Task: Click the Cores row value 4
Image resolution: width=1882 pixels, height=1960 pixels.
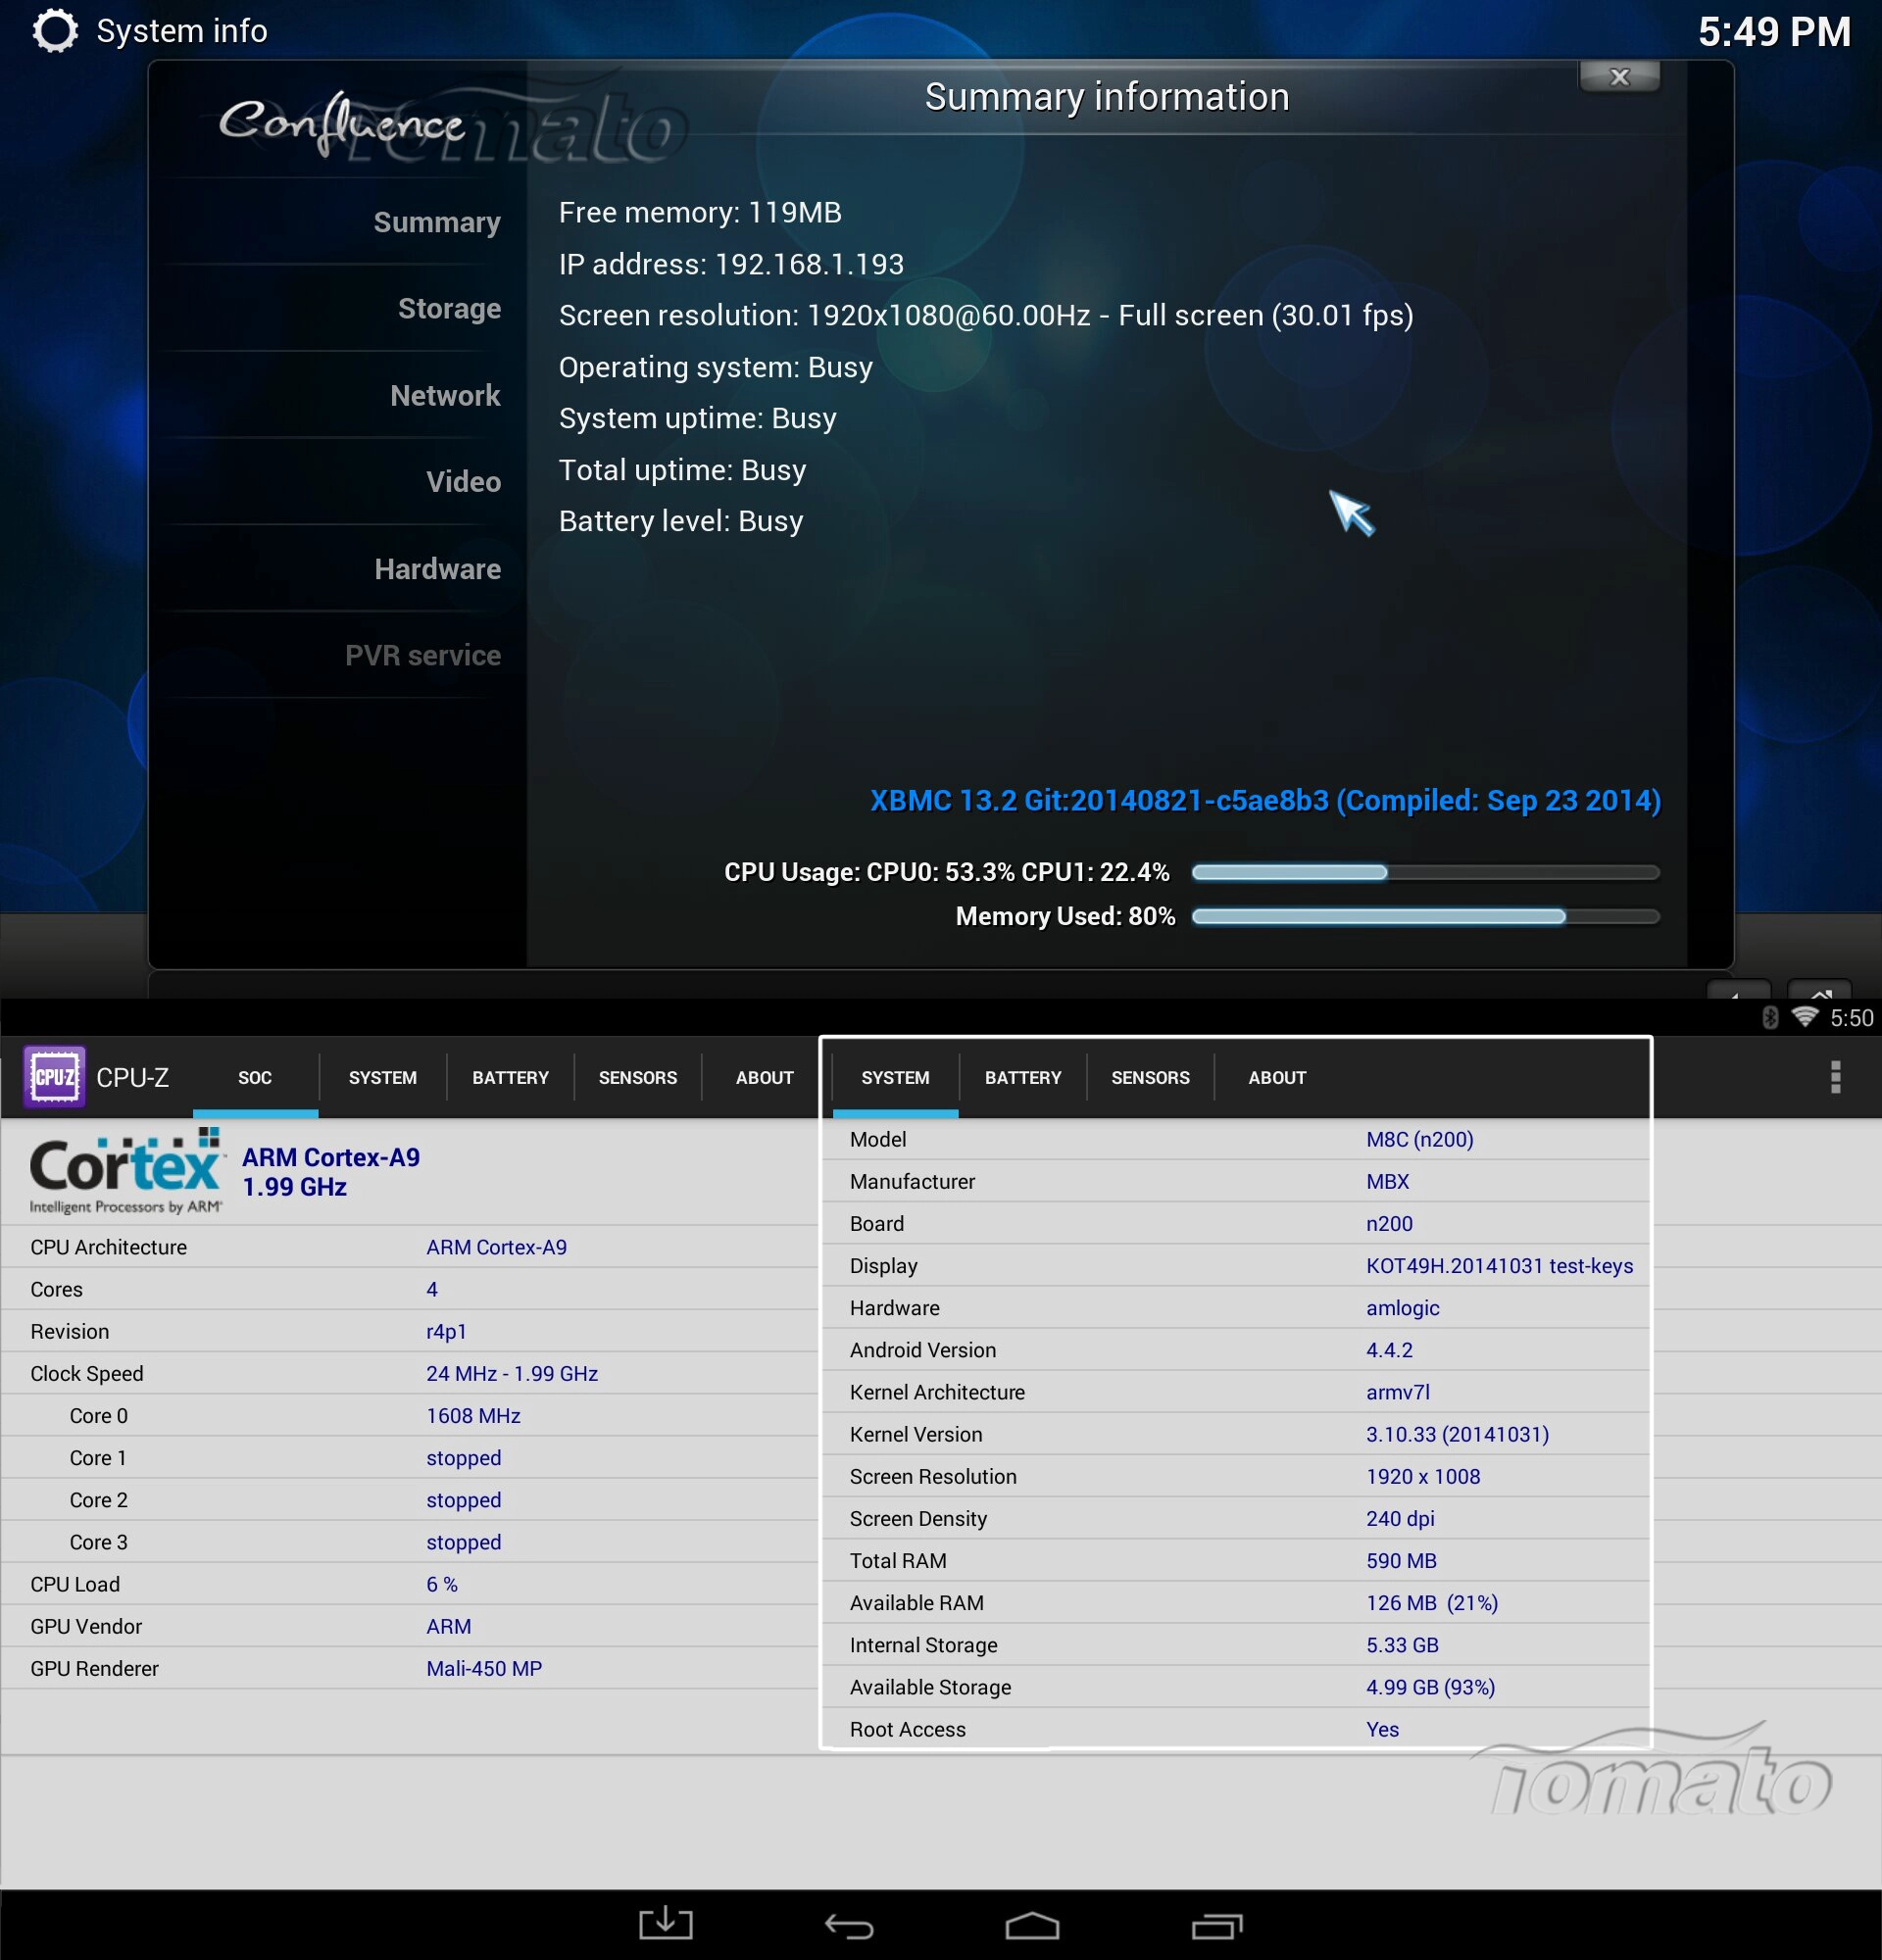Action: click(x=432, y=1289)
